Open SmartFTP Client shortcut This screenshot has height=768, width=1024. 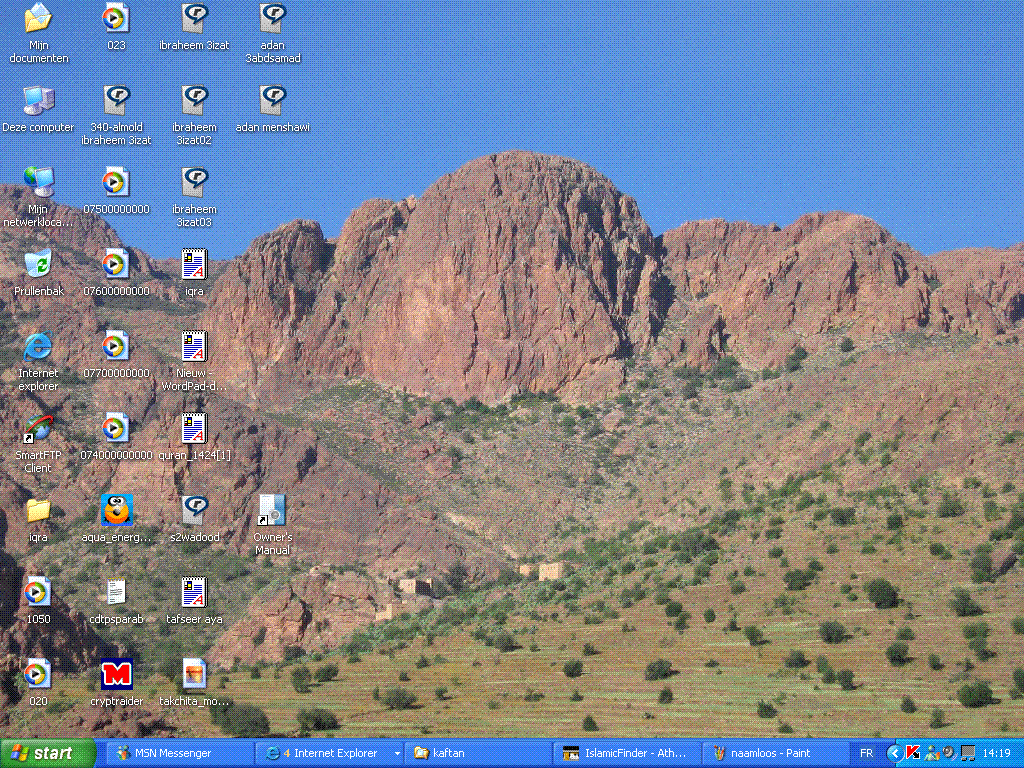(x=38, y=429)
